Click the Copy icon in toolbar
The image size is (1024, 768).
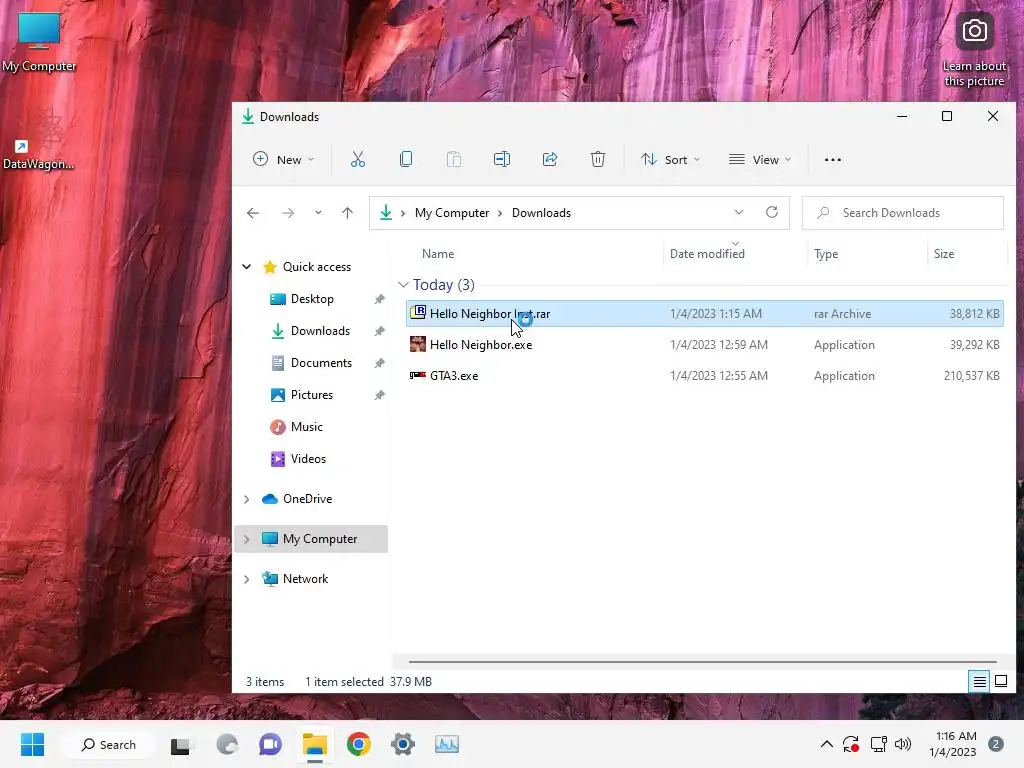coord(406,159)
